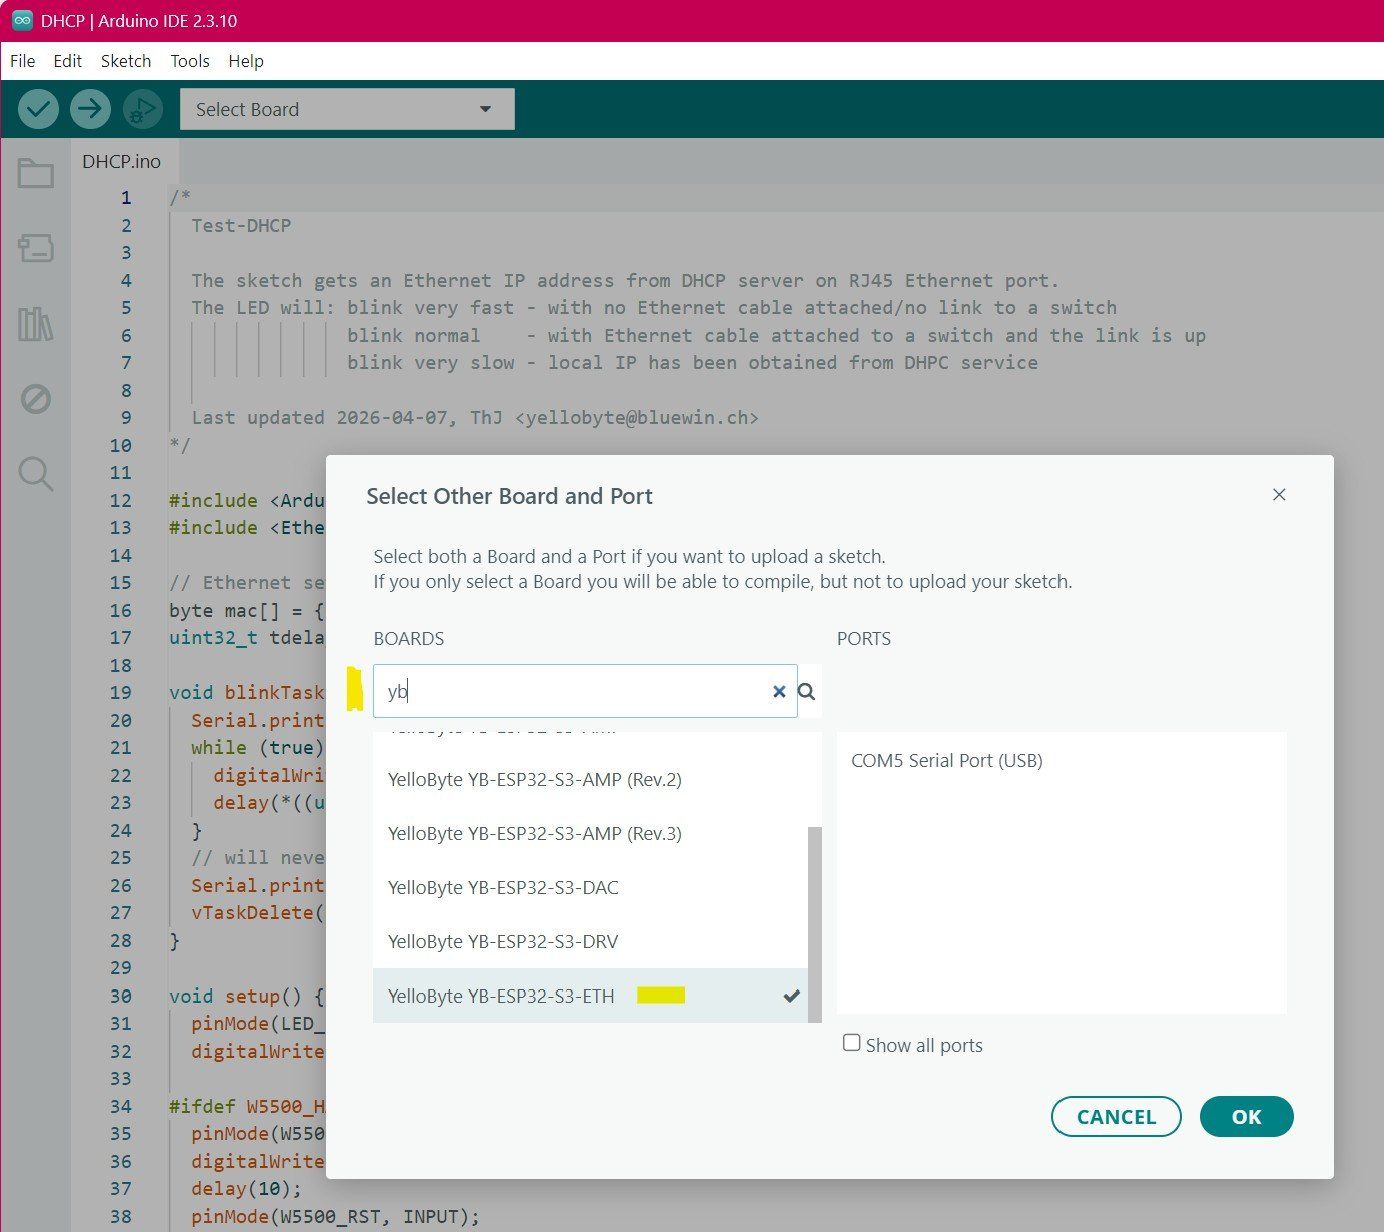1384x1232 pixels.
Task: Open the Search magnifier sidebar icon
Action: coord(35,473)
